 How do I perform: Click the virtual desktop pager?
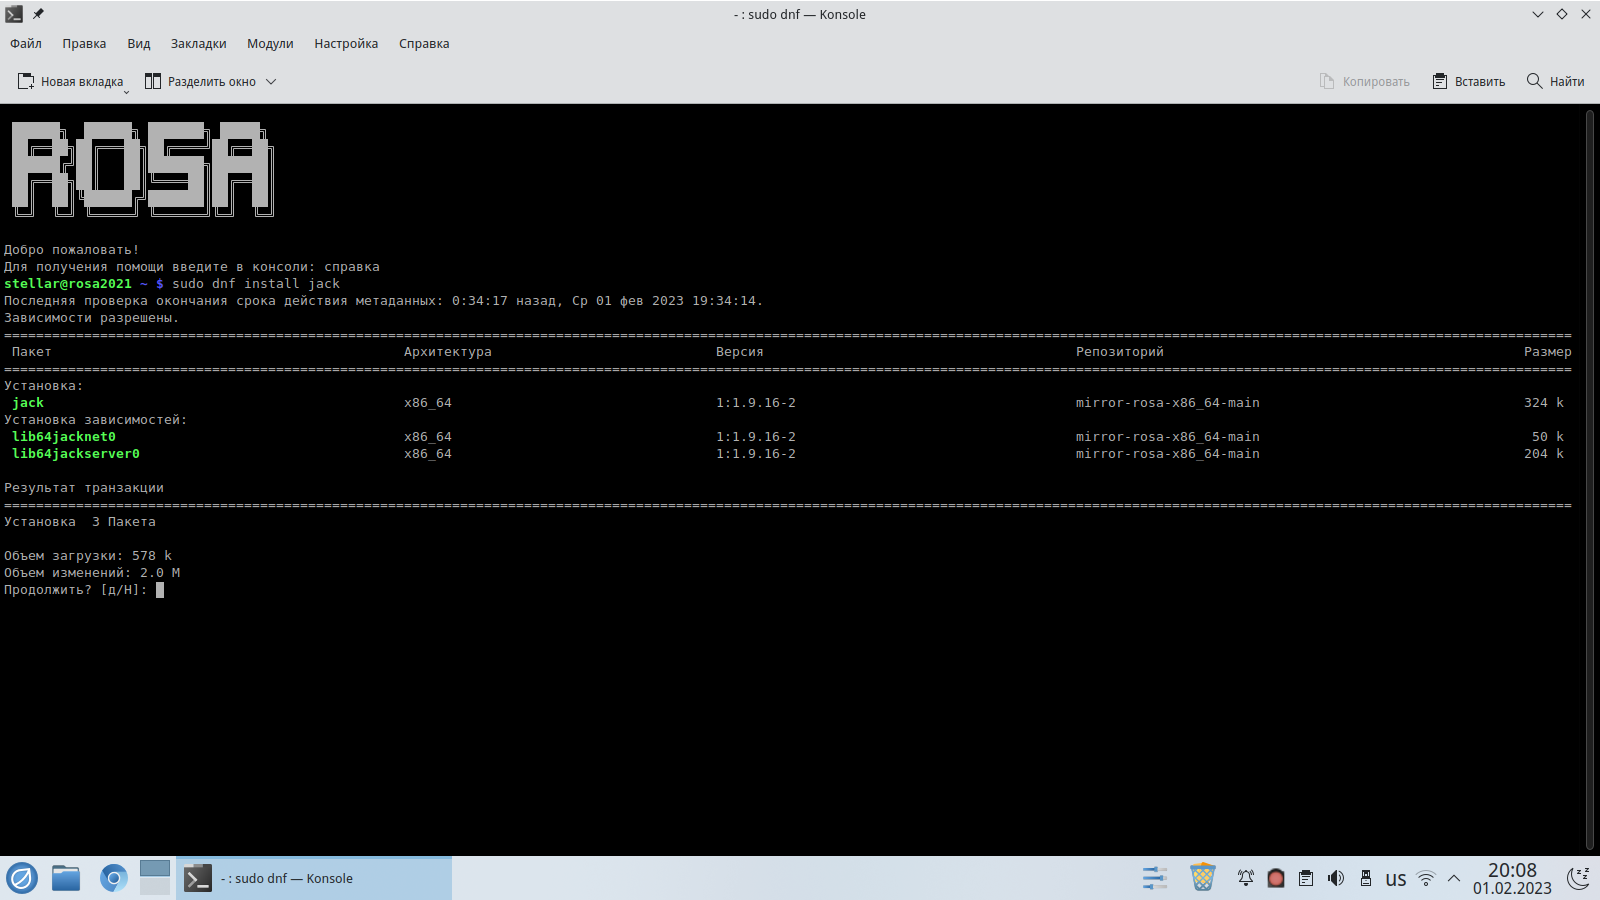pos(155,878)
